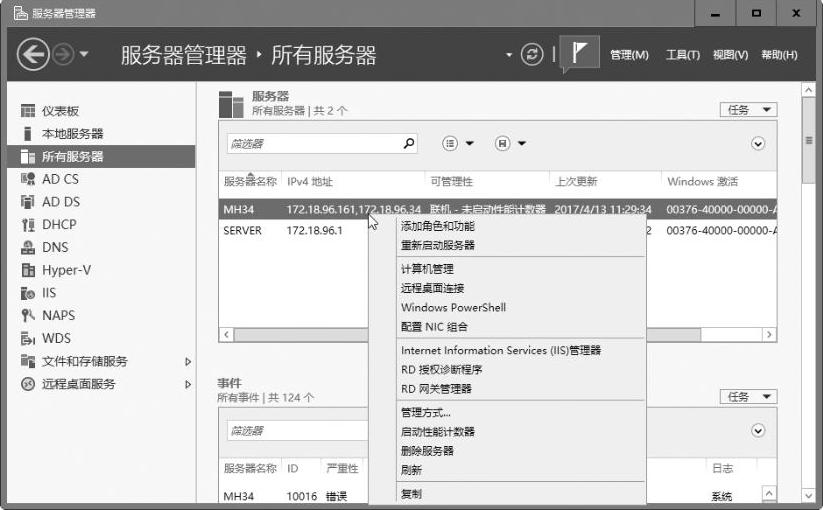Screen dimensions: 823x510
Task: Open the 管理(M) menu
Action: click(x=629, y=55)
